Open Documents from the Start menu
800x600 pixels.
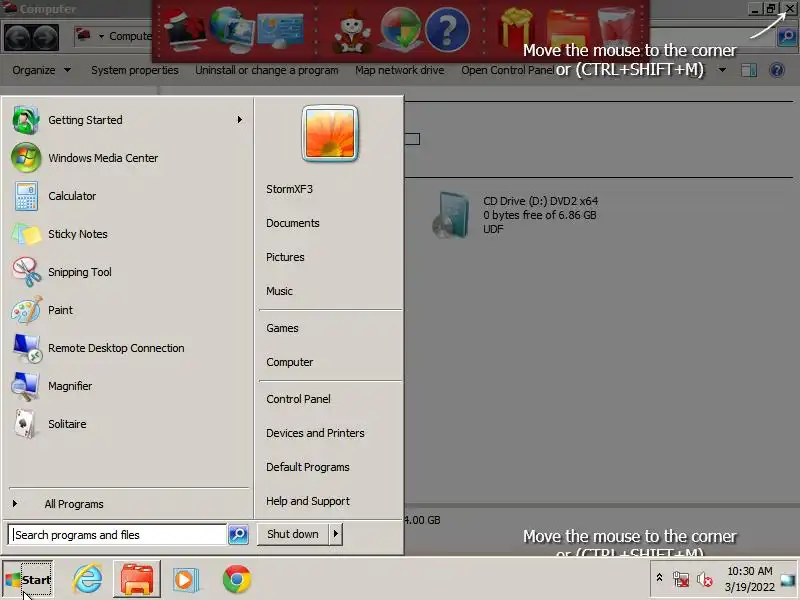pos(293,223)
